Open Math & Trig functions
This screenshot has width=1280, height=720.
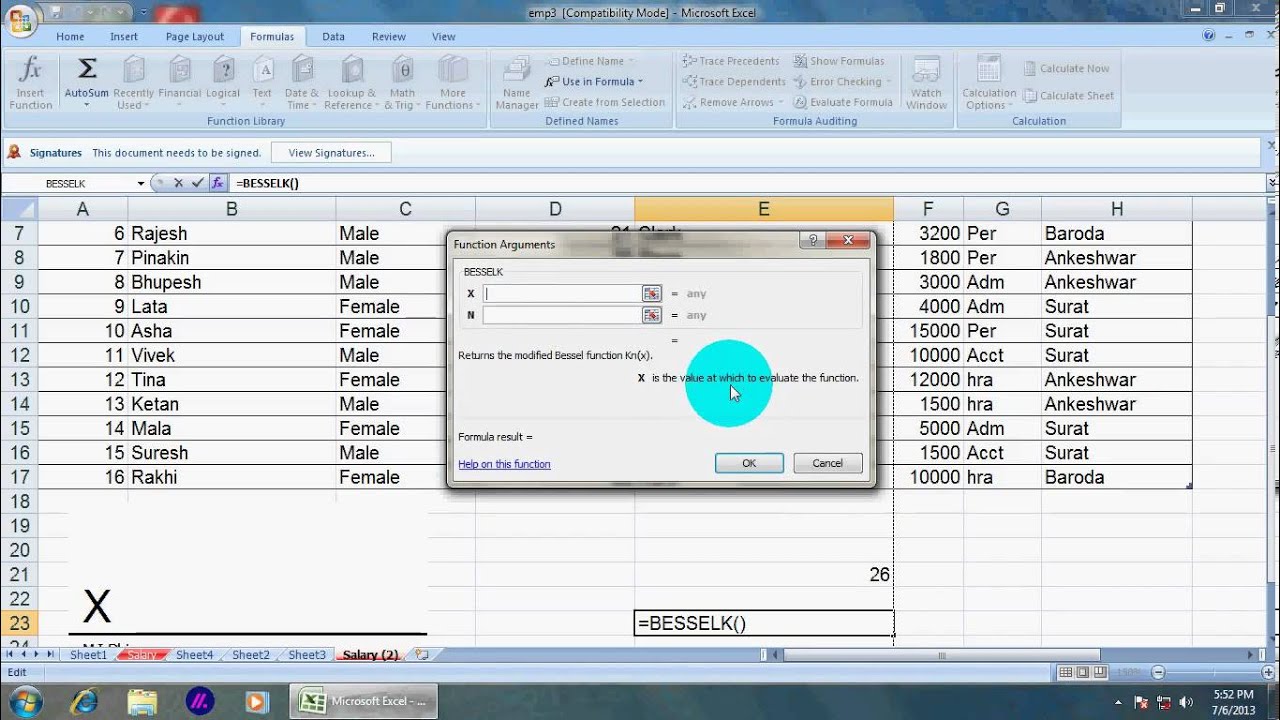pyautogui.click(x=403, y=83)
